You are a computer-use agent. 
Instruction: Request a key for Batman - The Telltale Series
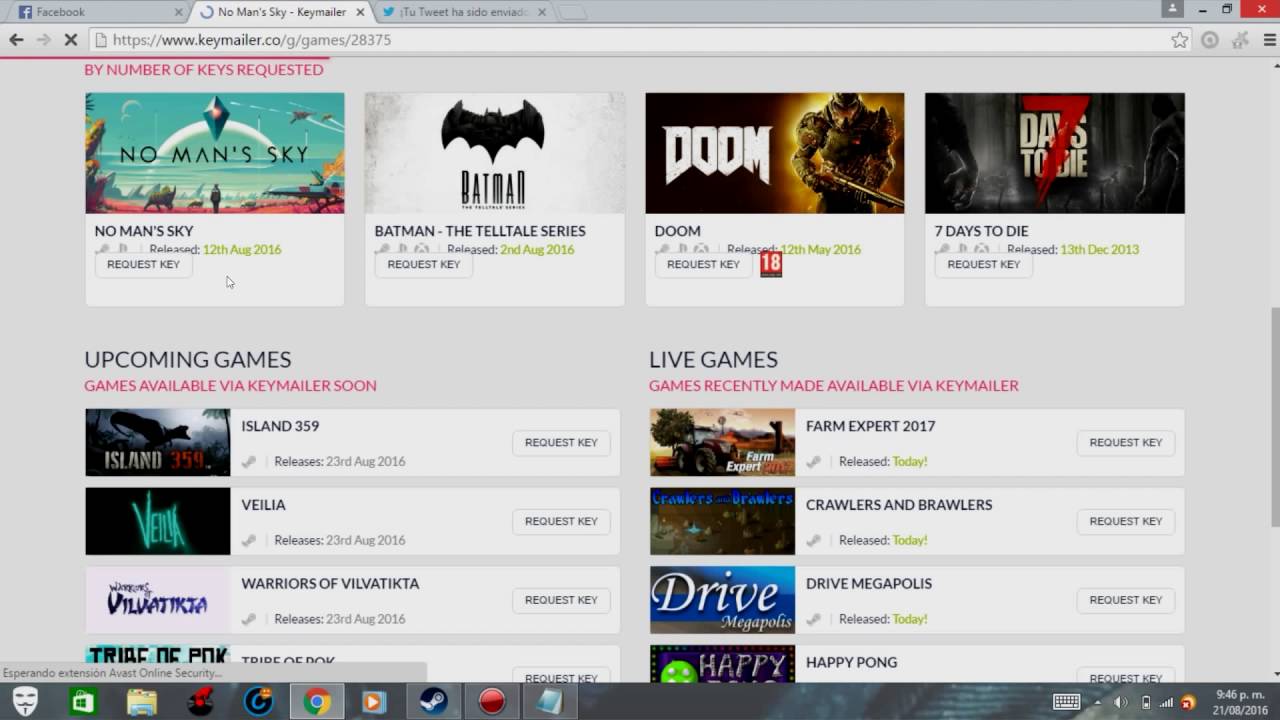tap(424, 264)
